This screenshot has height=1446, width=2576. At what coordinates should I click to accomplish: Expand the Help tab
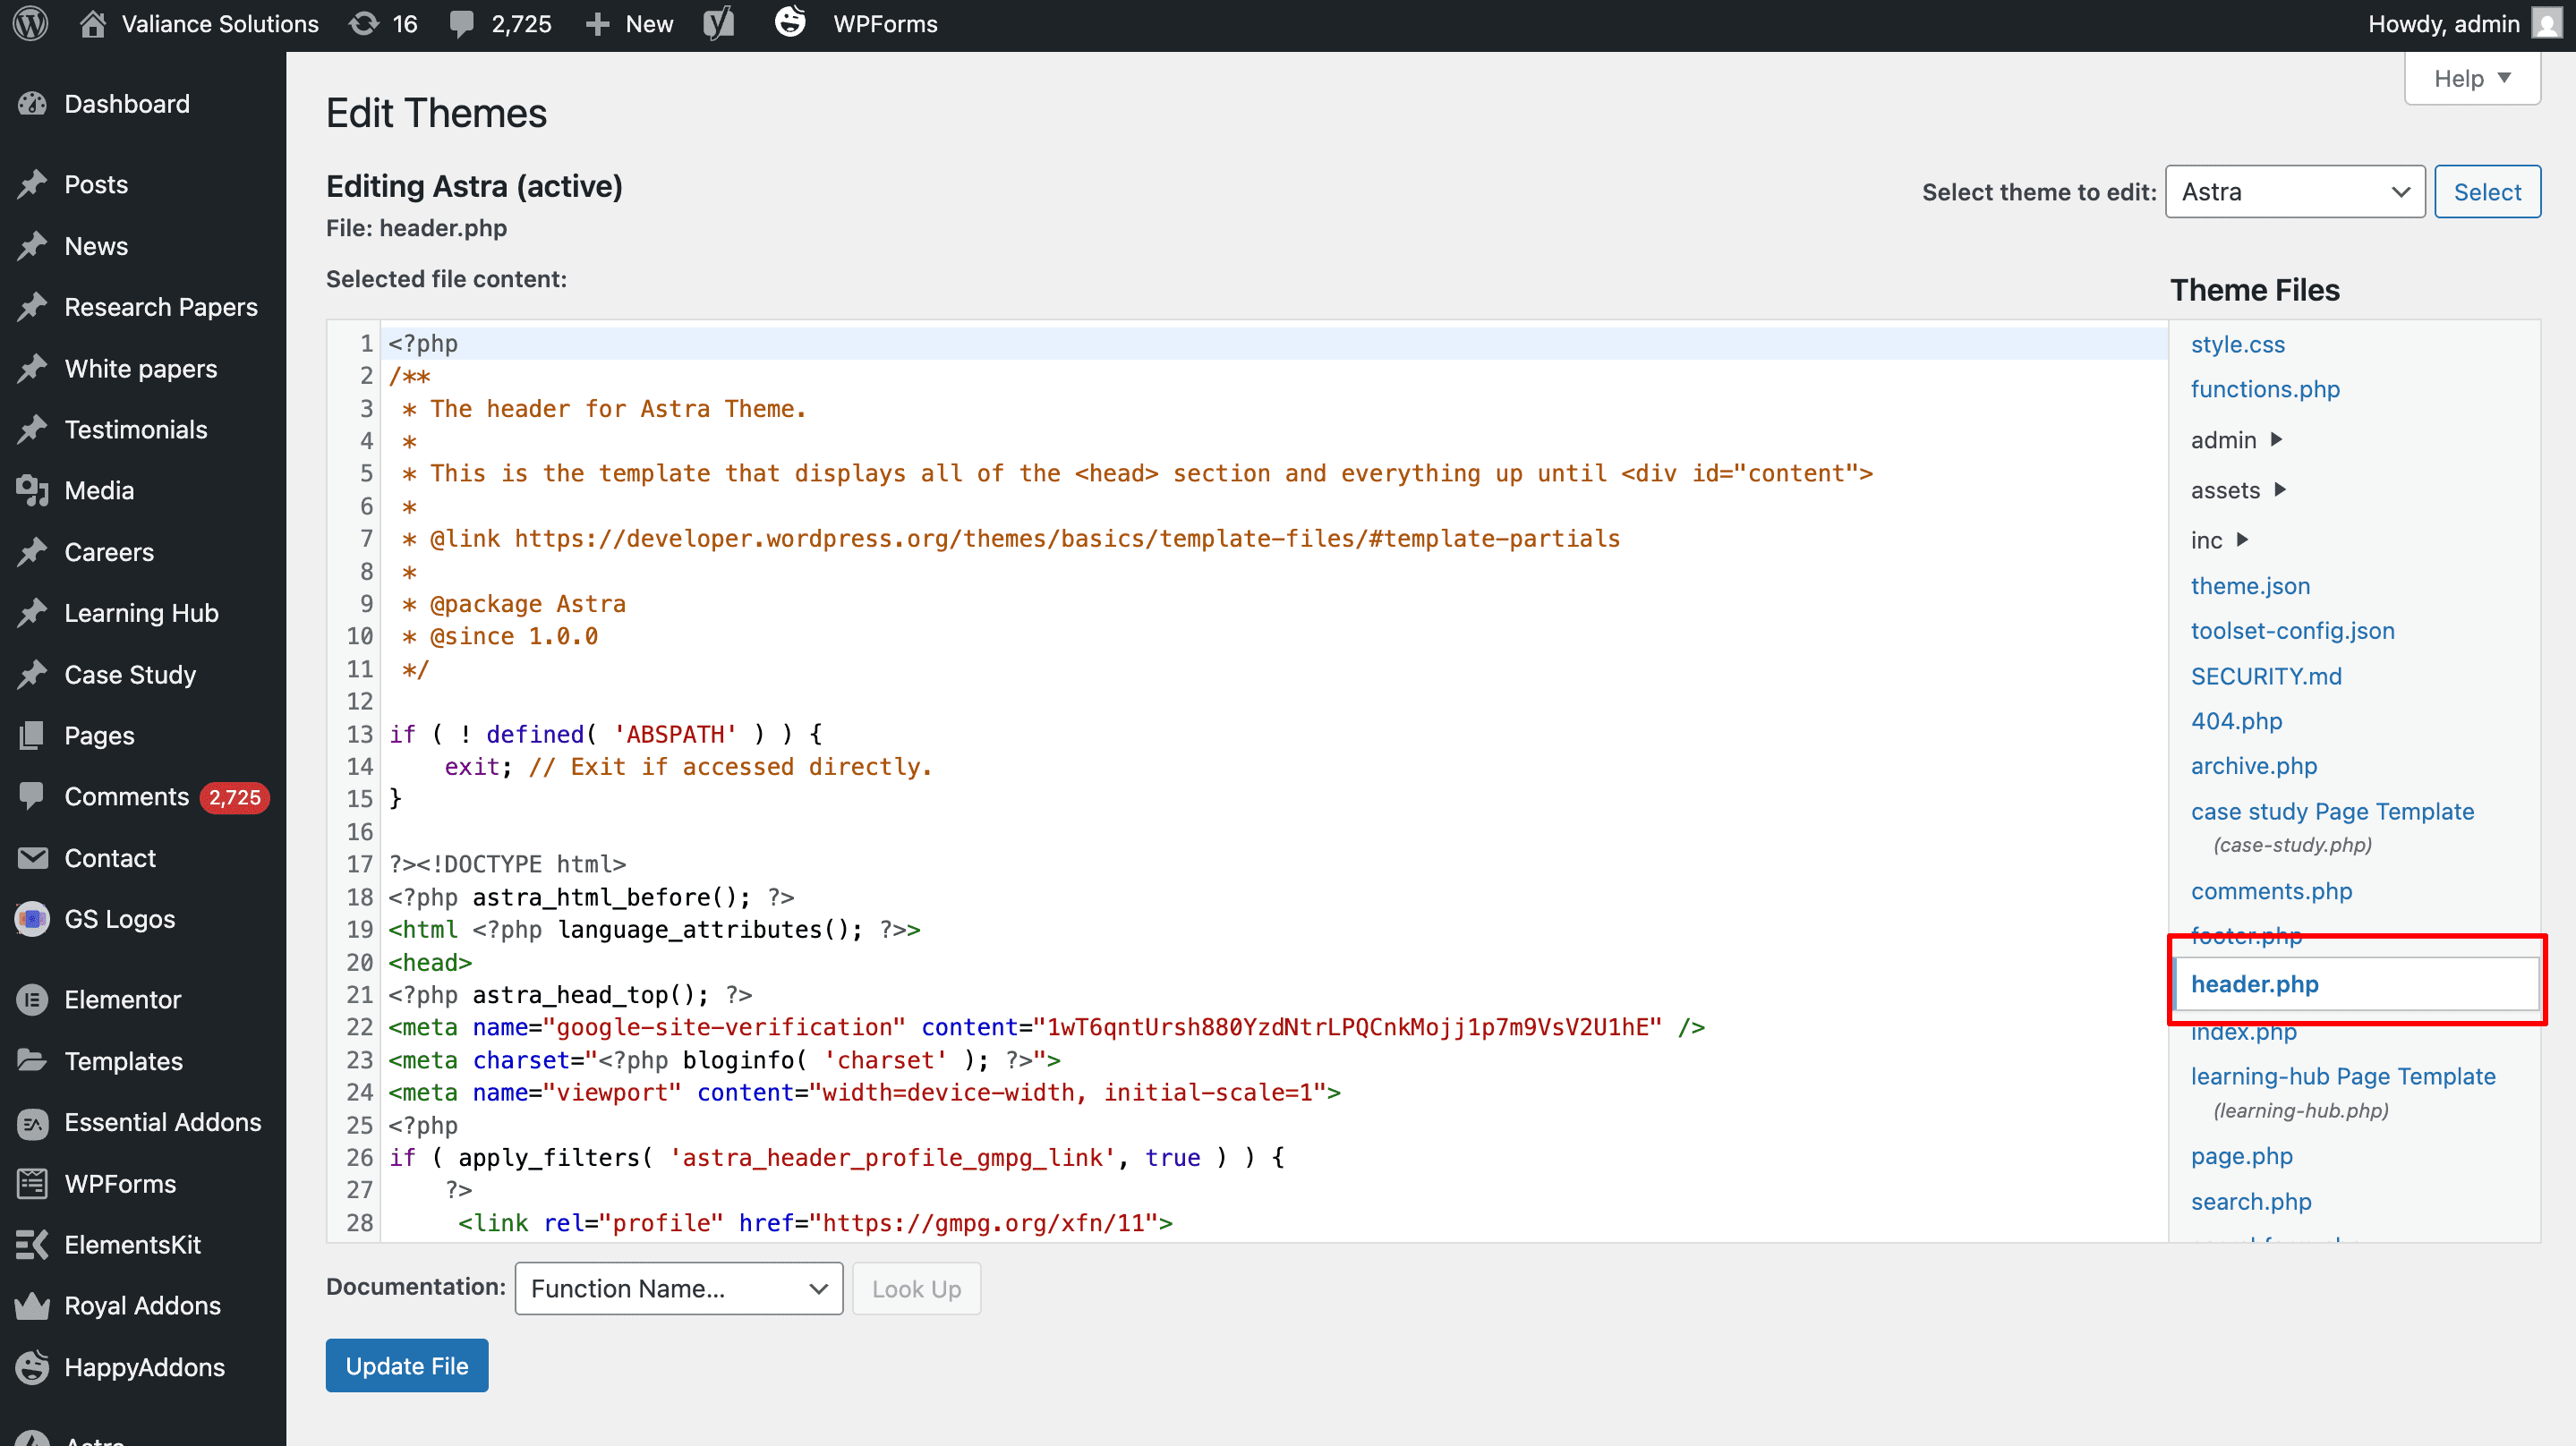point(2471,78)
